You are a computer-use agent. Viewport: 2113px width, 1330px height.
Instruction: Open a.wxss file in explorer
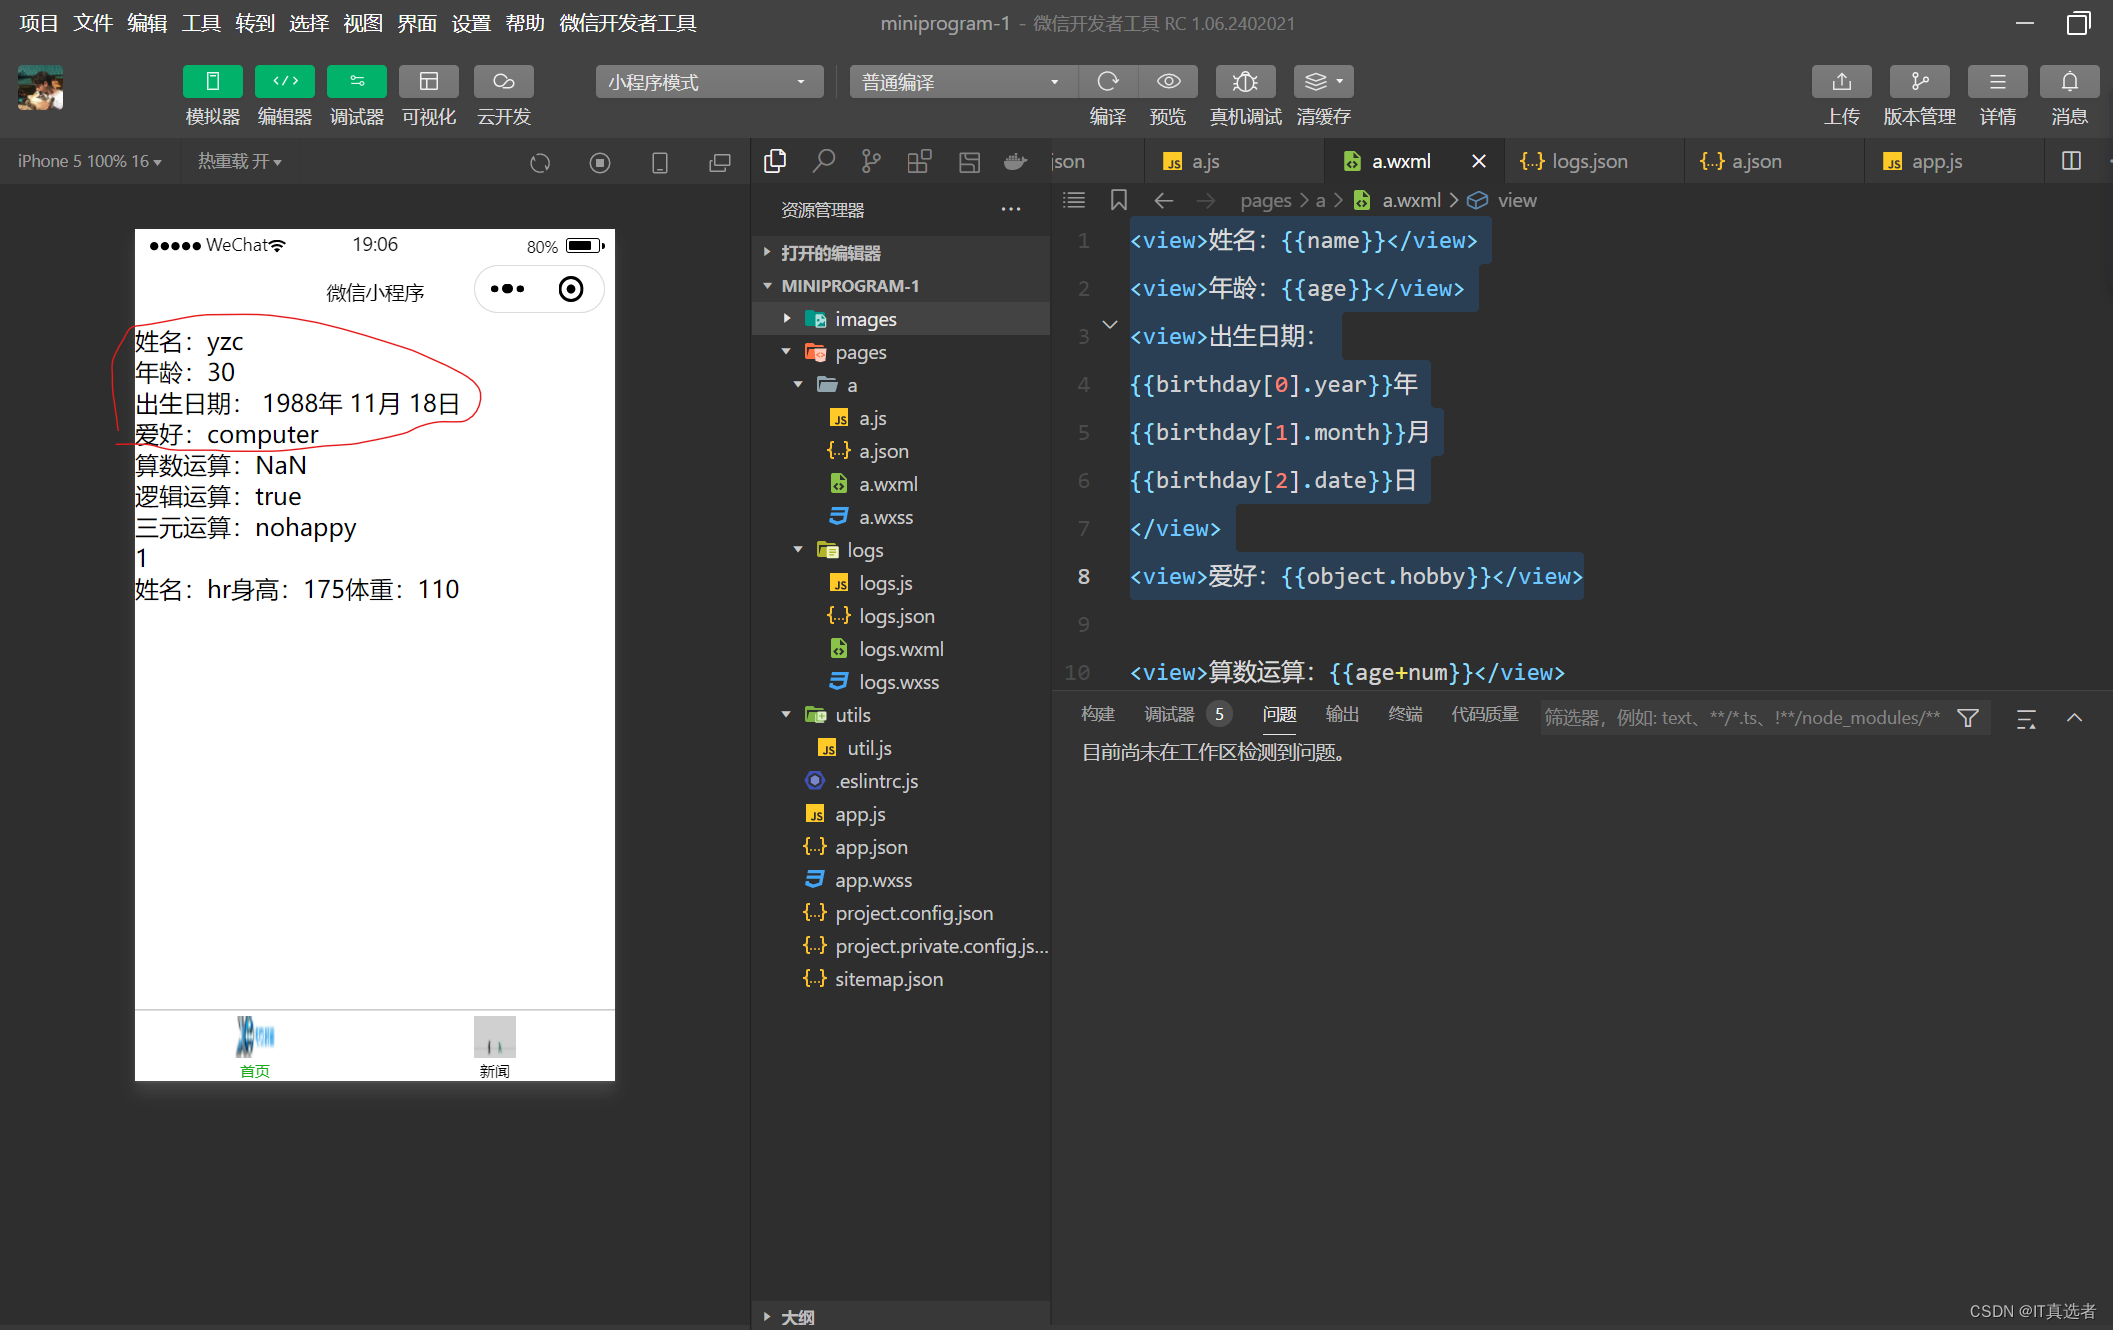885,517
